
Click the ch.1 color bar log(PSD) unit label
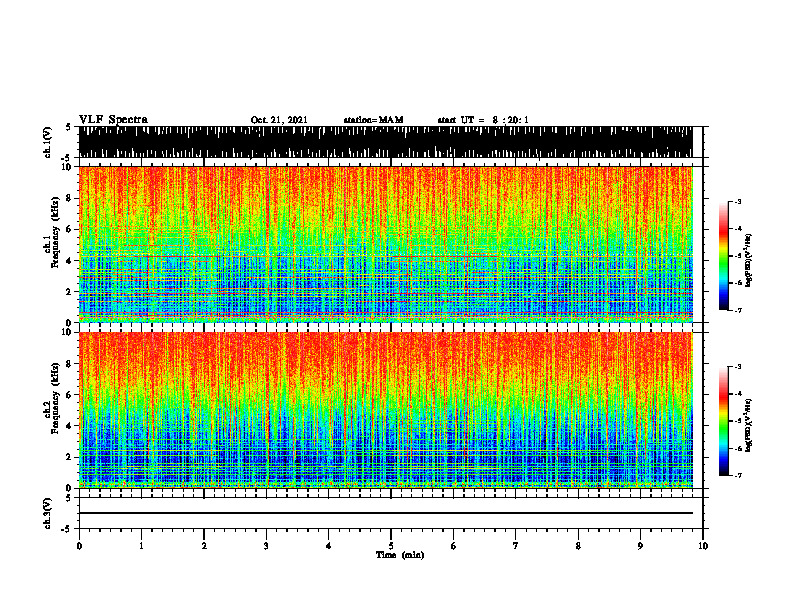click(749, 261)
